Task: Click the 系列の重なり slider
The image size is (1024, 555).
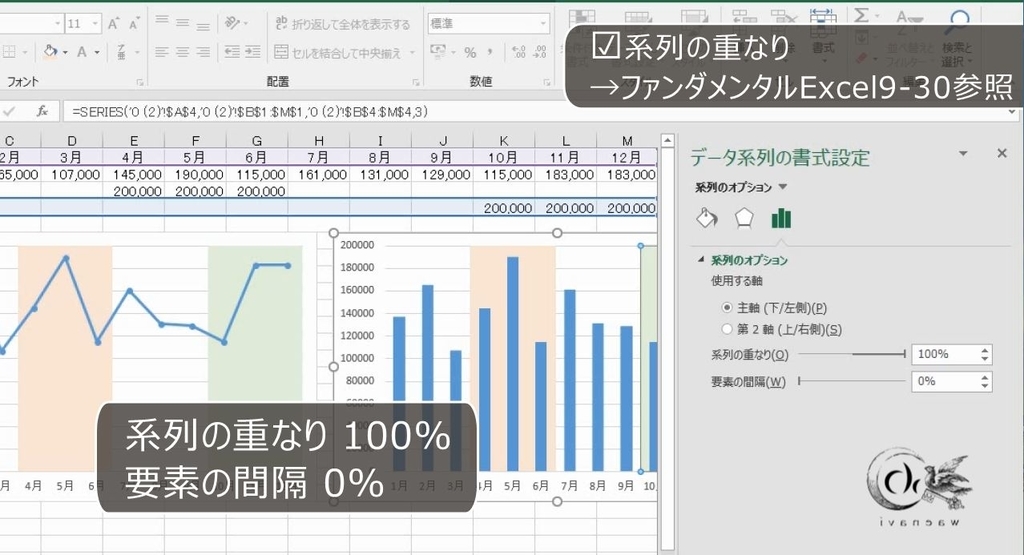Action: click(852, 354)
